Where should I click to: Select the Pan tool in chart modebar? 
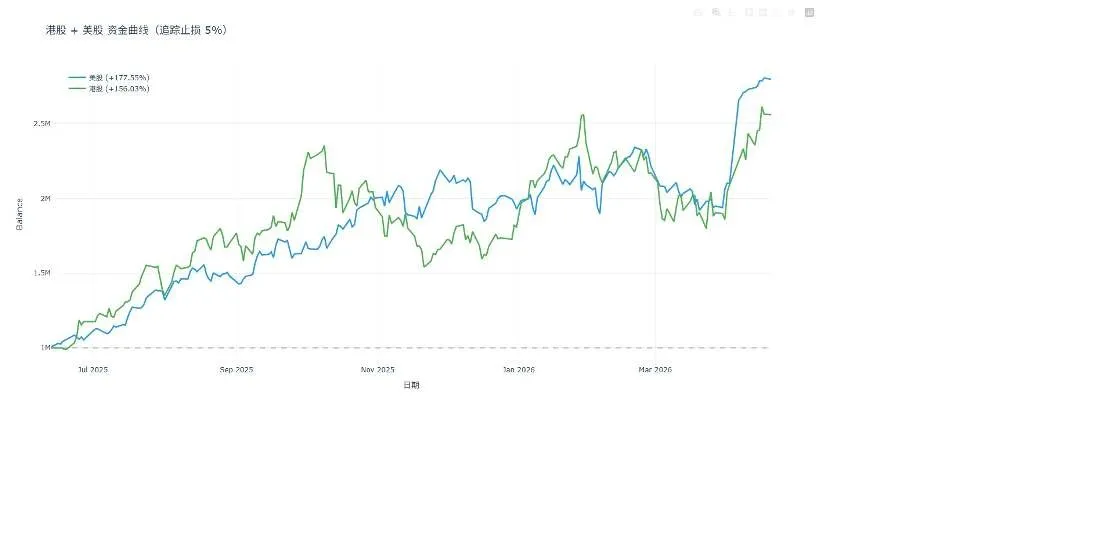tap(732, 12)
